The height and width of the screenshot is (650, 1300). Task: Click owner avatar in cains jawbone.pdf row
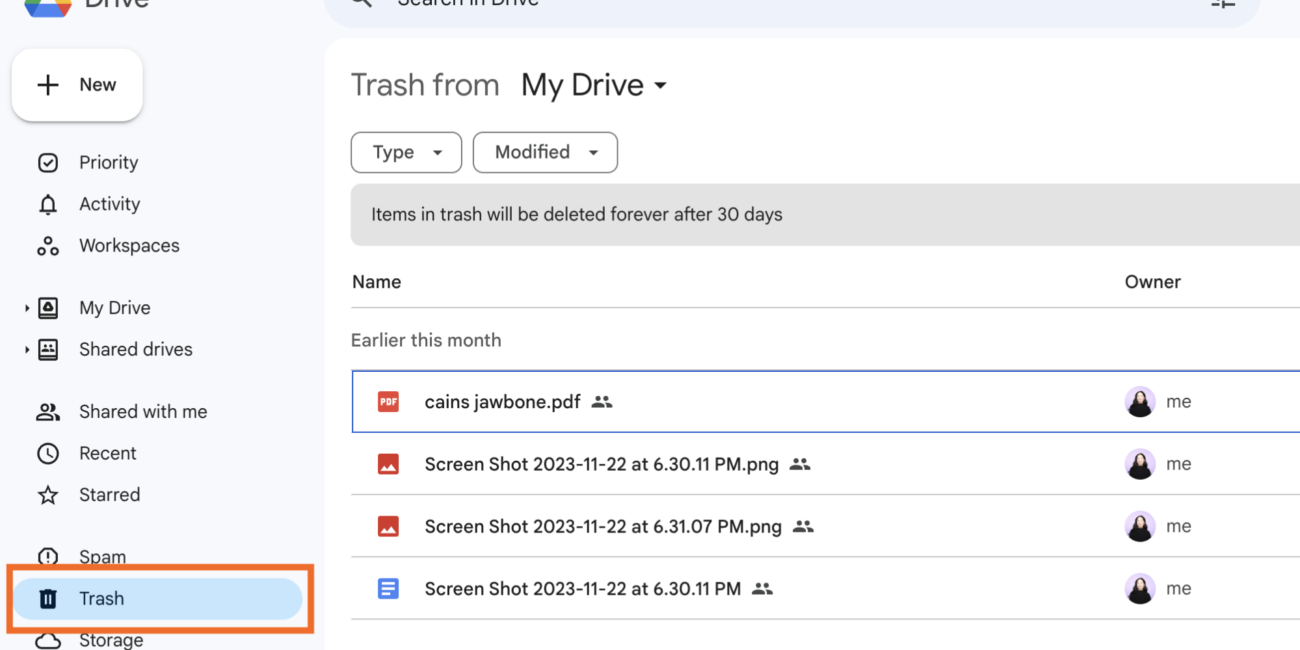click(x=1140, y=402)
